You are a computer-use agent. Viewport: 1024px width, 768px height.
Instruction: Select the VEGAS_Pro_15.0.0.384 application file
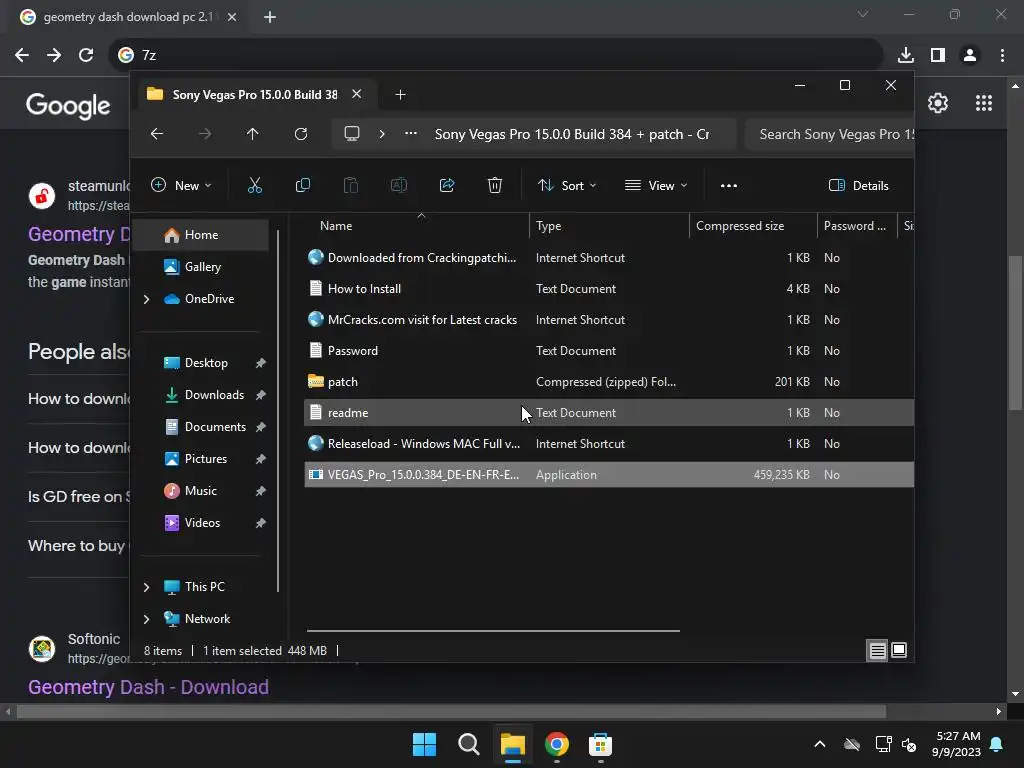pyautogui.click(x=609, y=475)
